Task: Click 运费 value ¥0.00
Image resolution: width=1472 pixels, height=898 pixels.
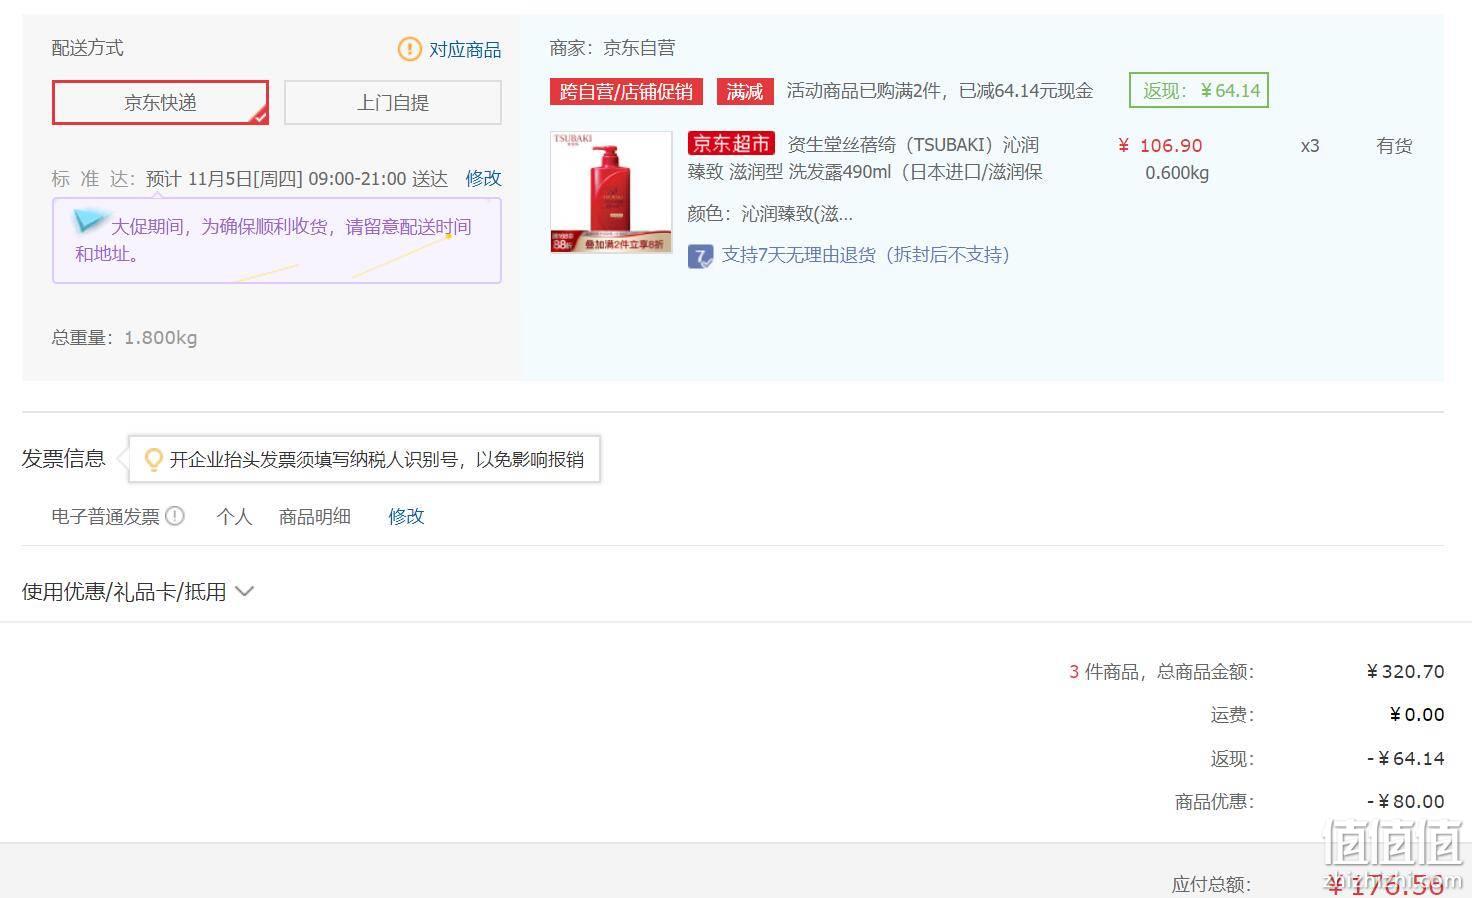Action: coord(1417,715)
